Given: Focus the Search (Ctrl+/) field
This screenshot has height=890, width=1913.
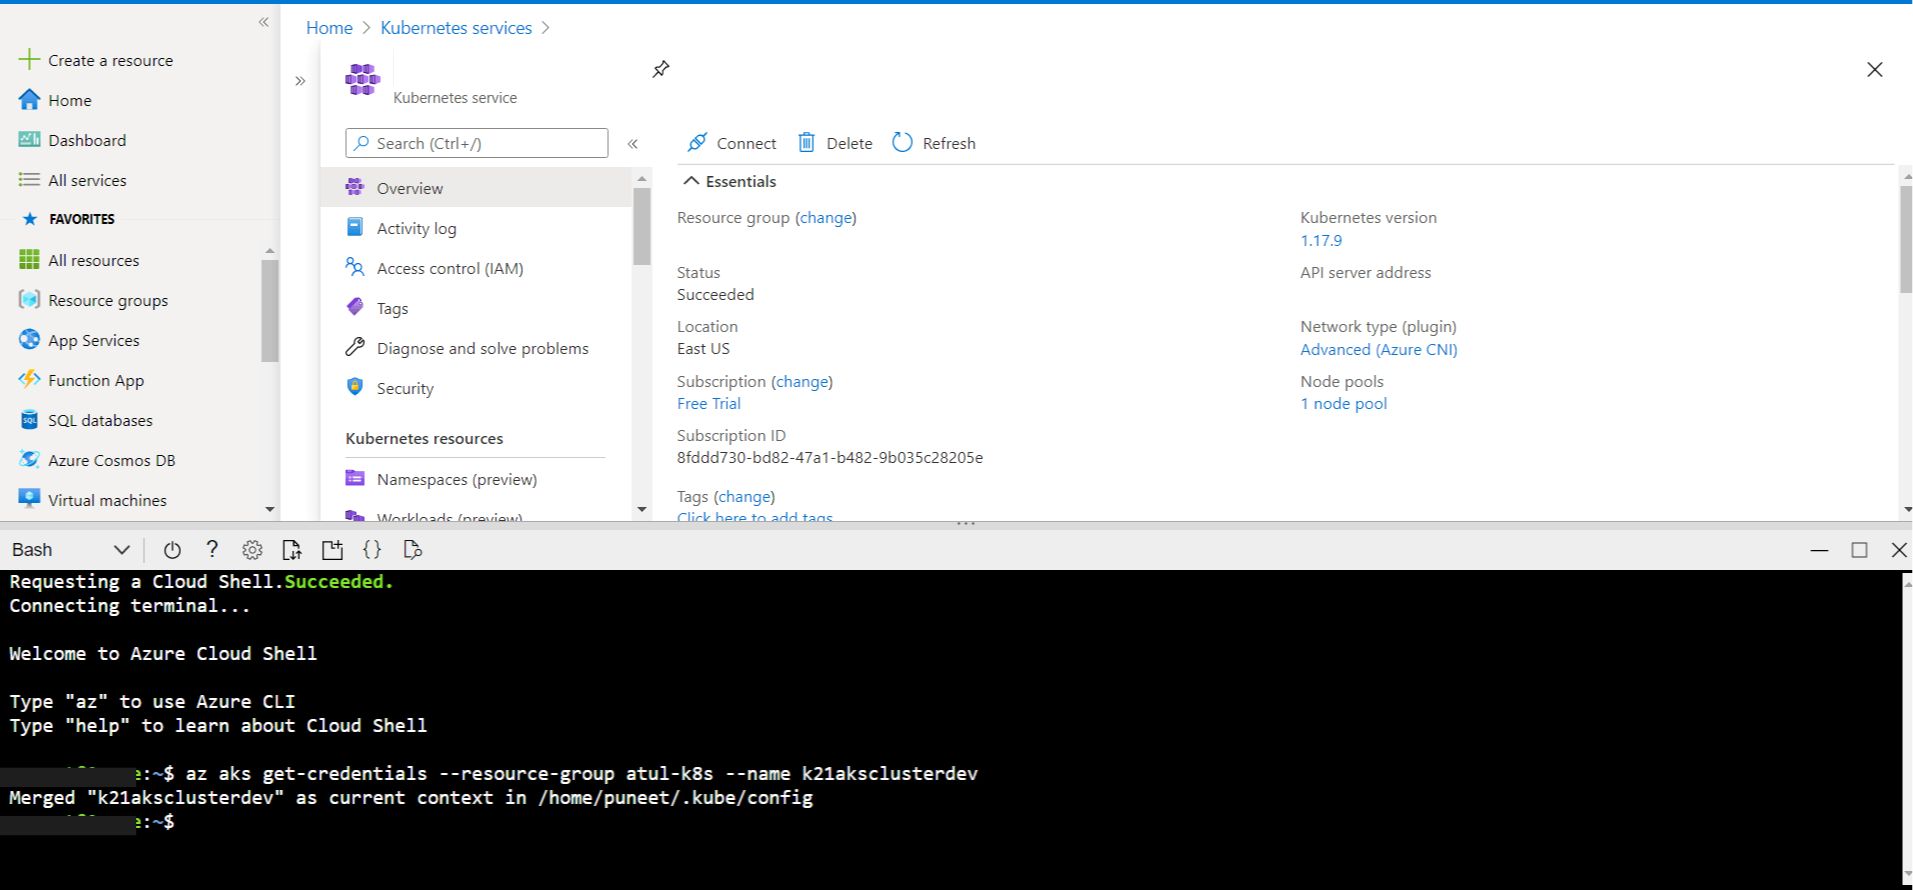Looking at the screenshot, I should (x=477, y=143).
